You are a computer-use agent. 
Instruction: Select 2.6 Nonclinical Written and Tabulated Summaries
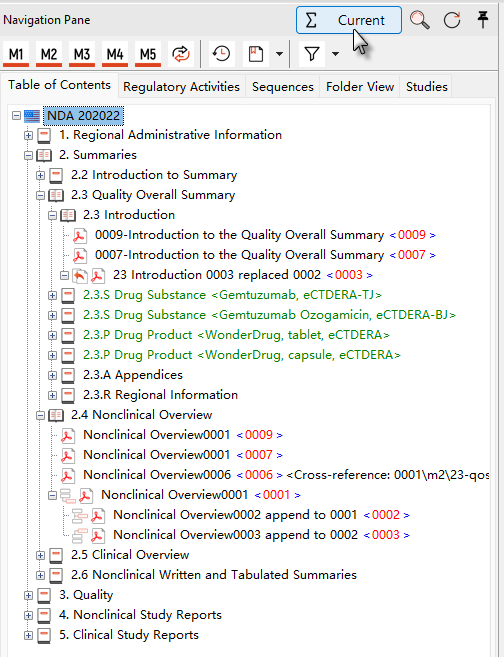click(214, 575)
